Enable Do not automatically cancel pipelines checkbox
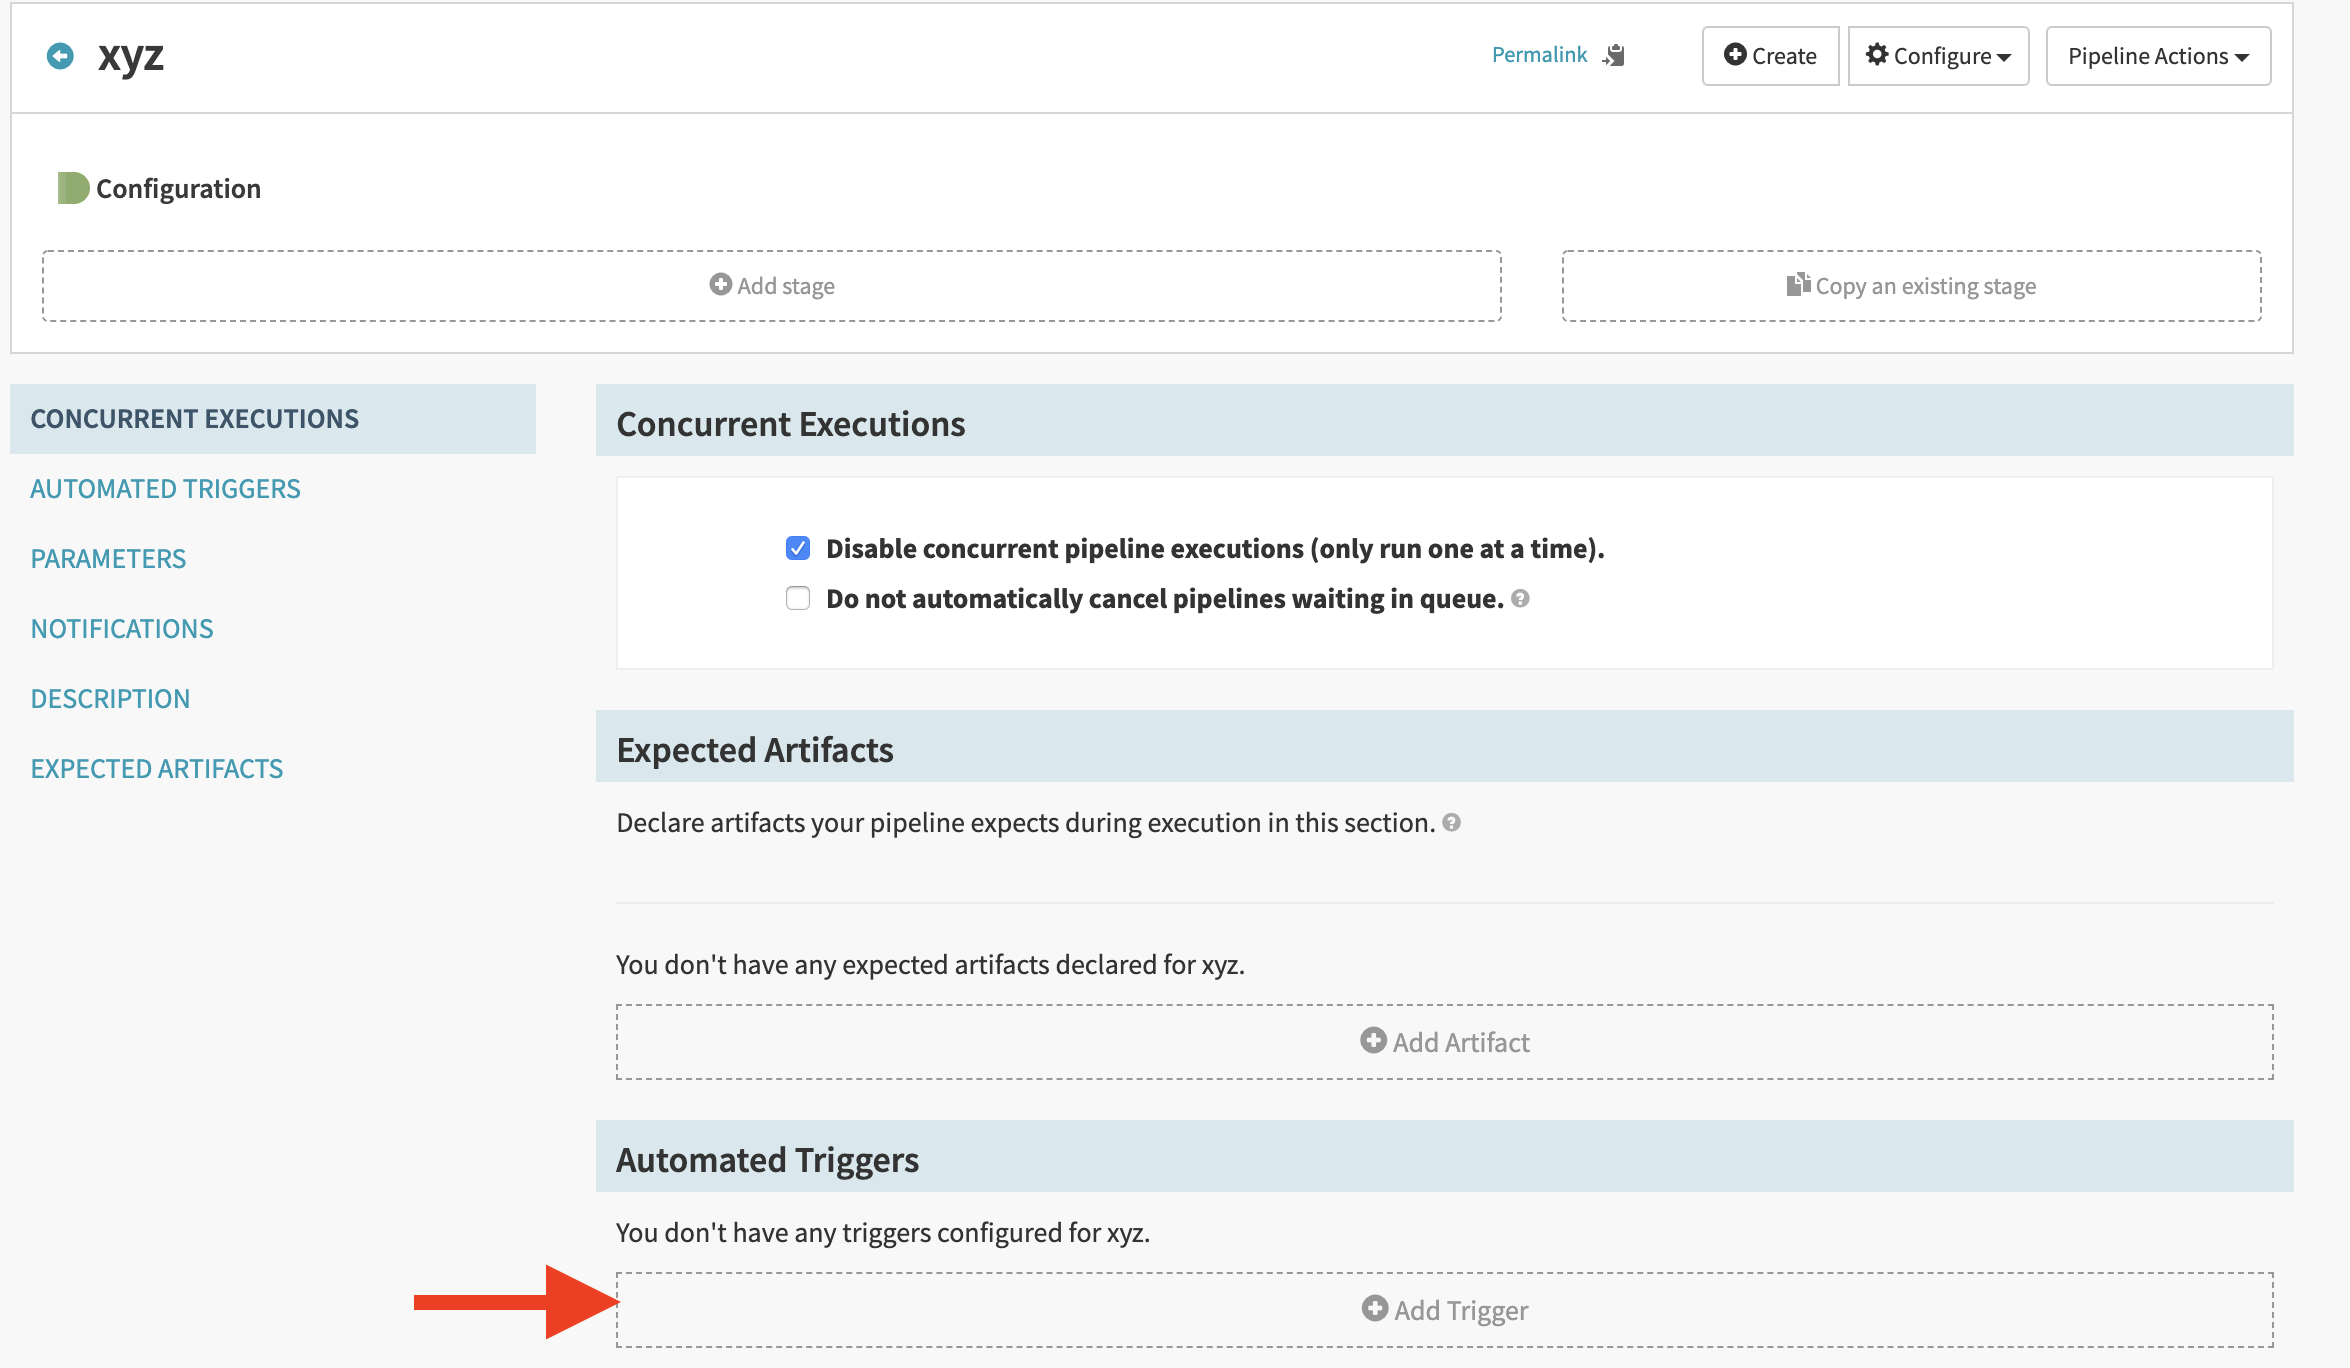This screenshot has width=2350, height=1368. tap(797, 598)
